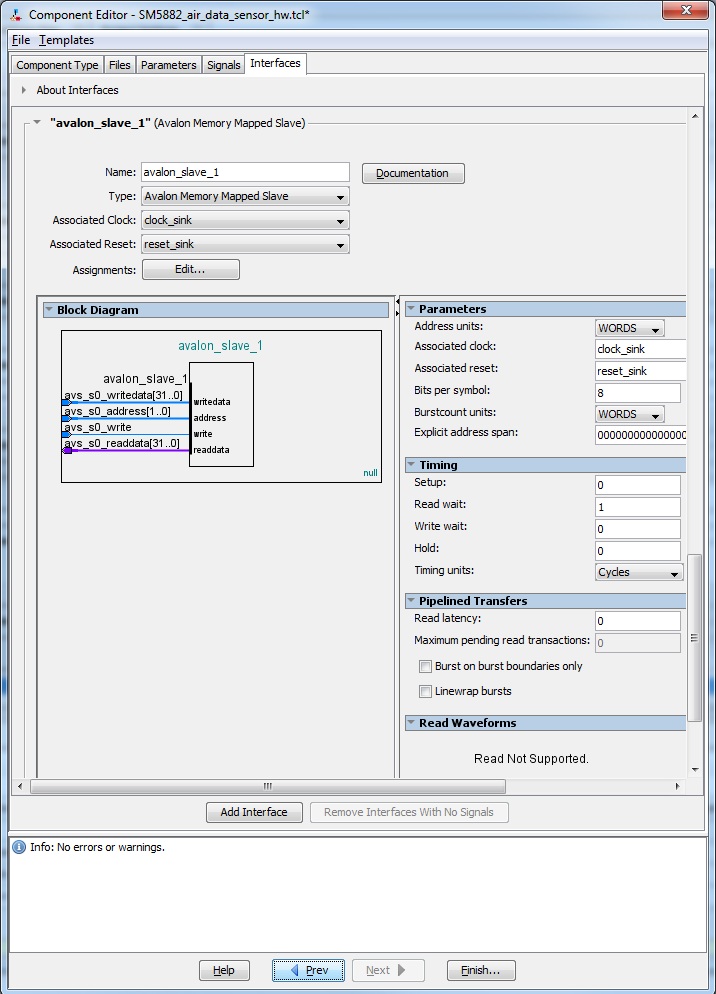The height and width of the screenshot is (994, 716).
Task: Select the avs_s0_readdata signal in diagram
Action: pyautogui.click(x=122, y=443)
